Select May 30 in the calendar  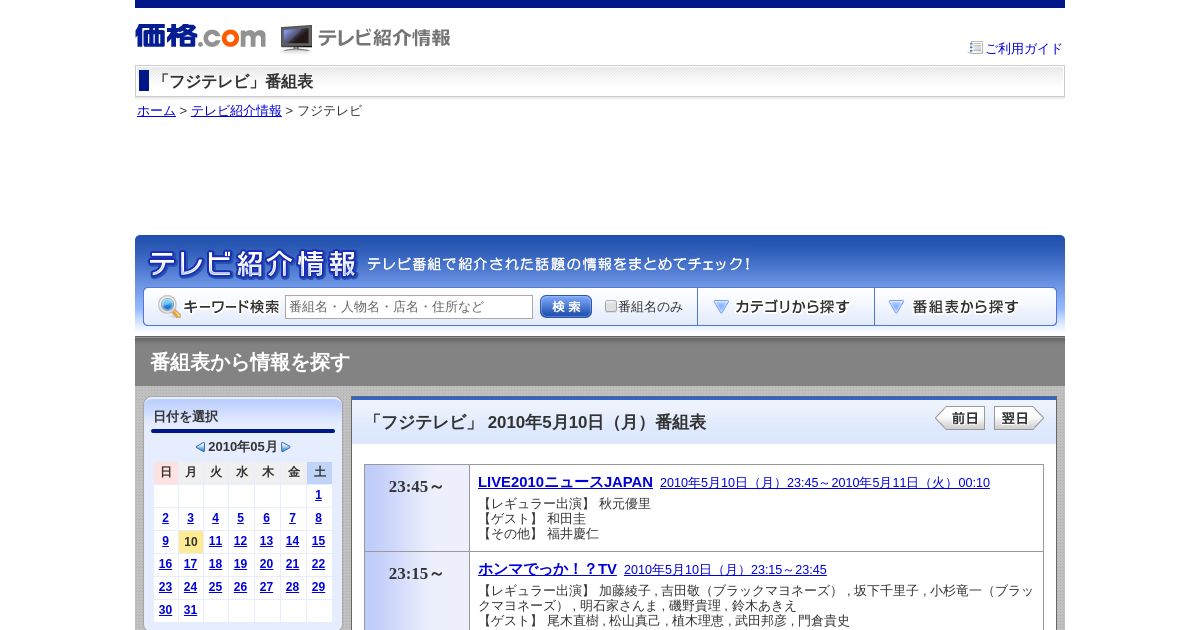(165, 610)
